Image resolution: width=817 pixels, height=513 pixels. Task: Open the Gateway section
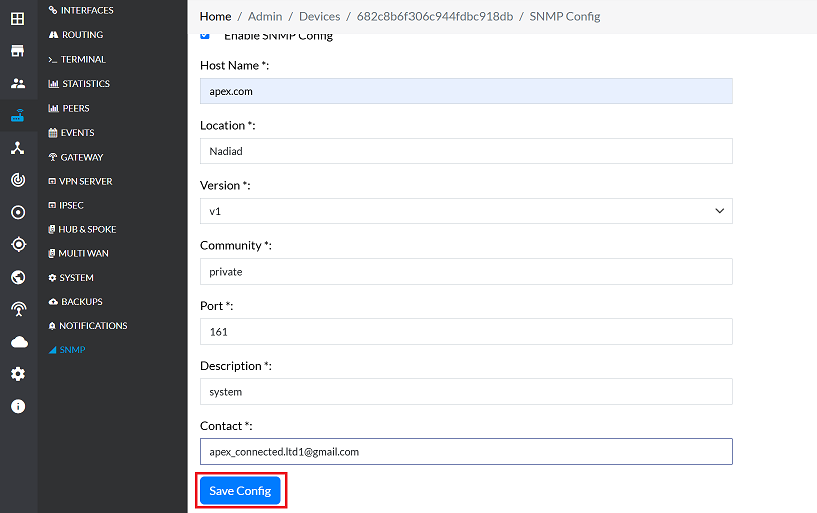76,157
